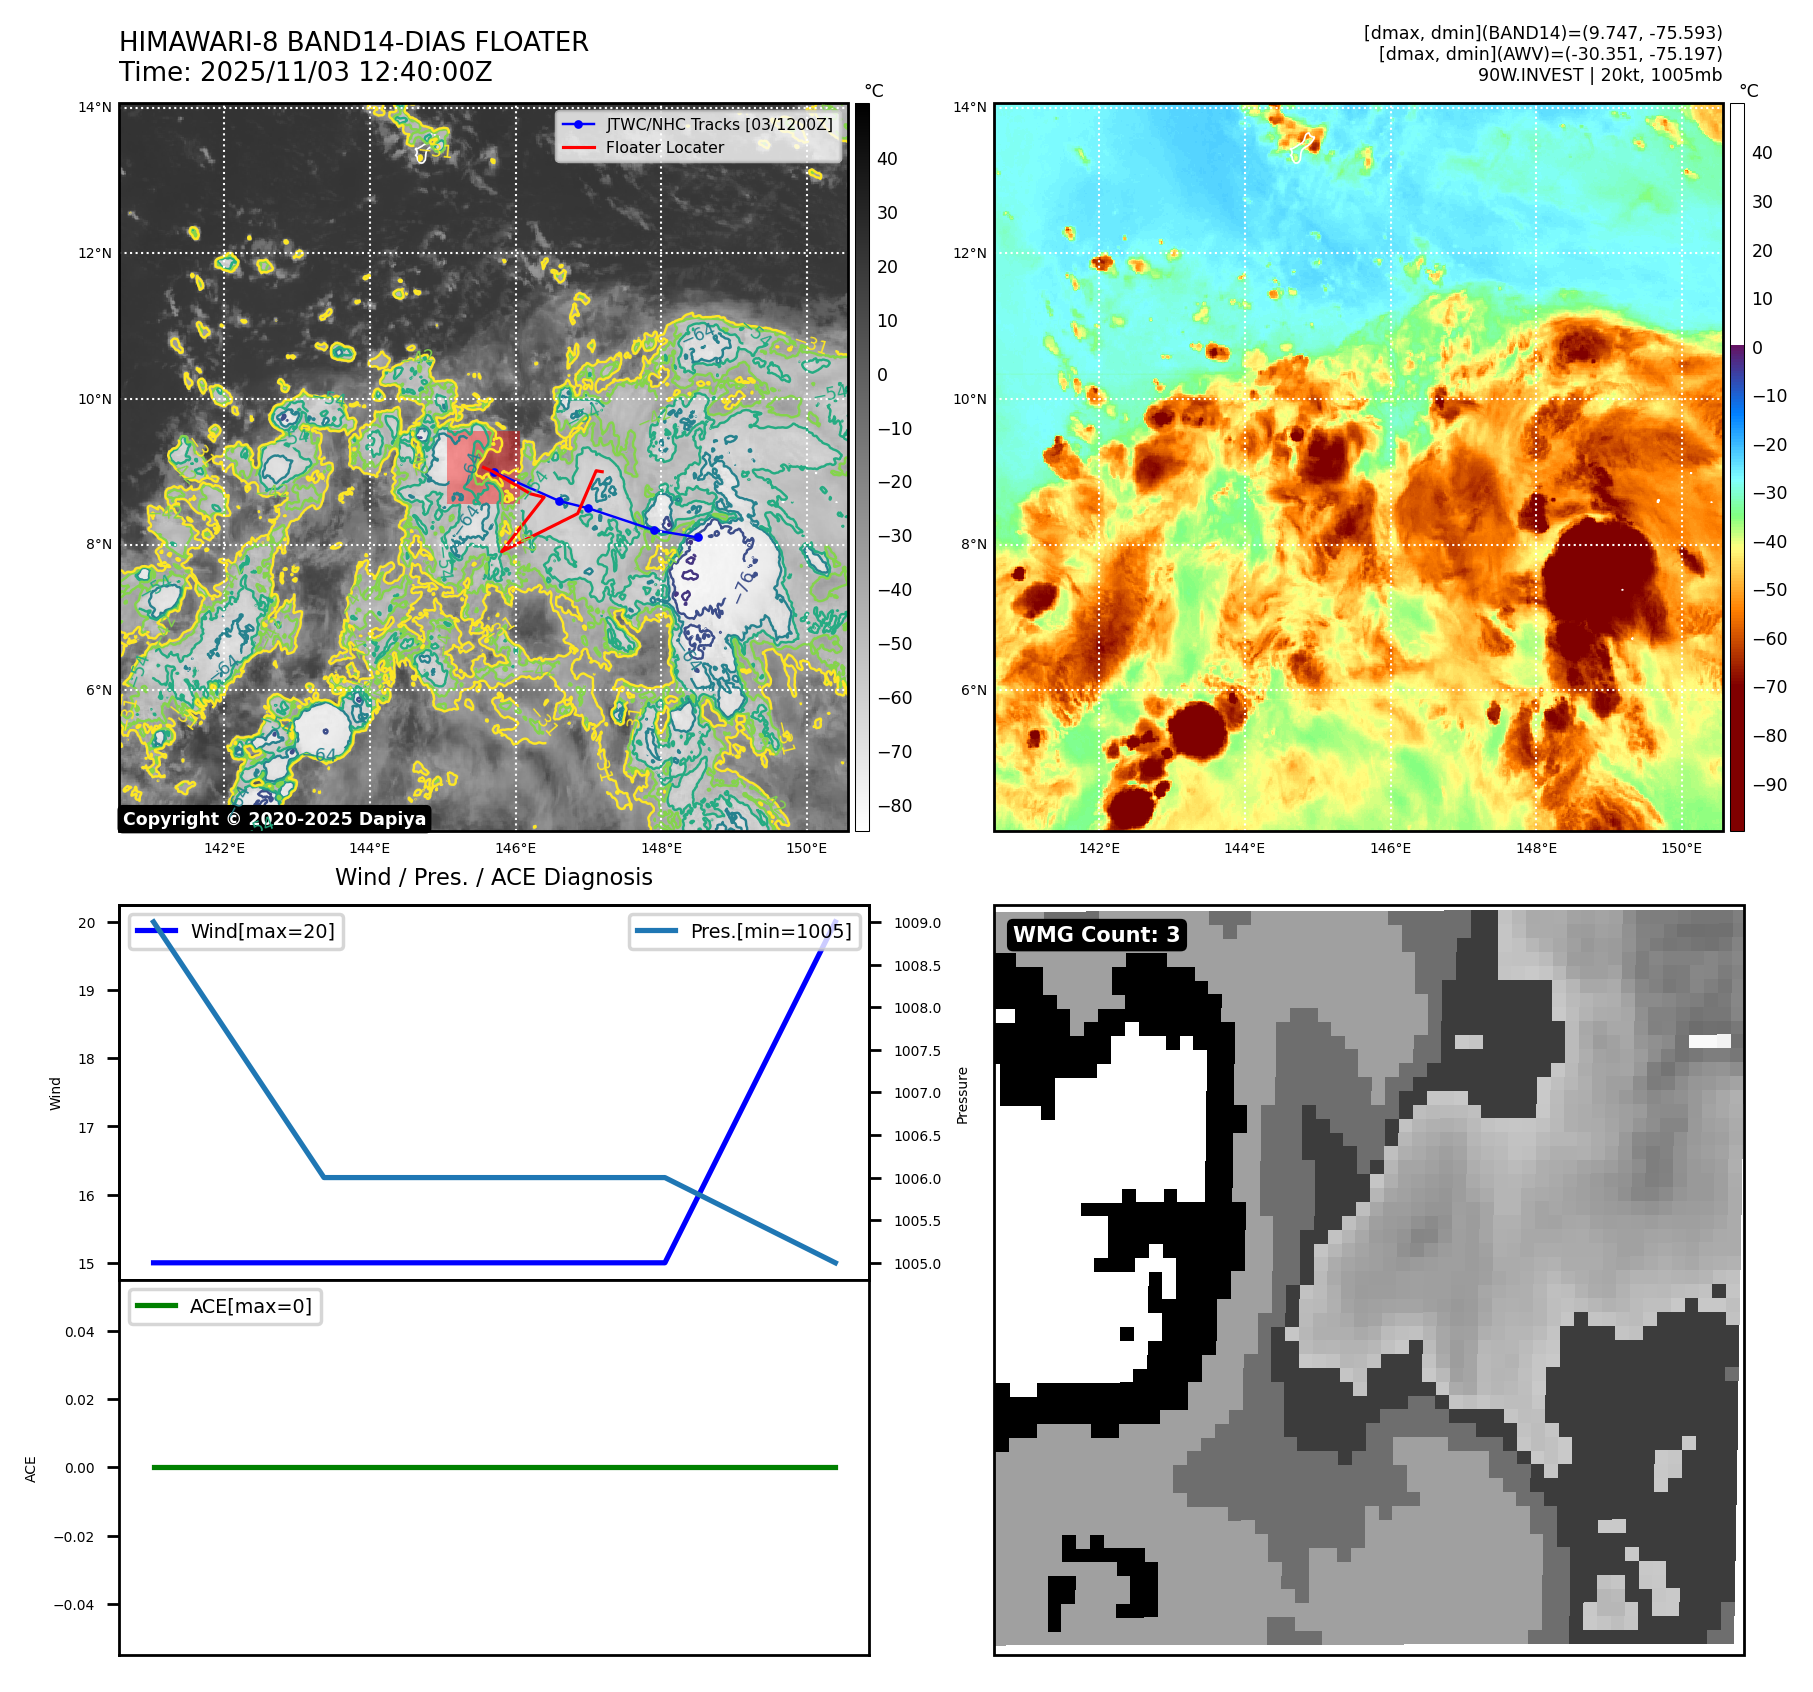Click the blue Wind[max=20] legend line sample
The width and height of the screenshot is (1813, 1692).
(x=156, y=931)
